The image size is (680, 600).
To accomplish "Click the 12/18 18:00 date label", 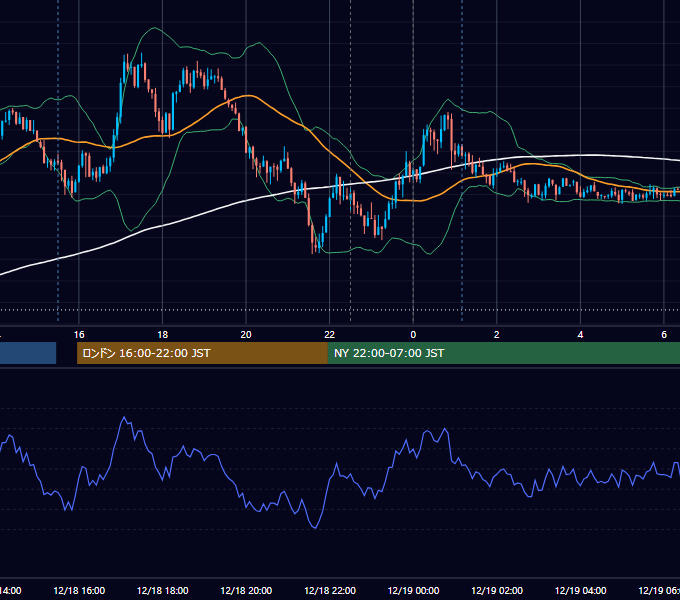I will pos(163,590).
